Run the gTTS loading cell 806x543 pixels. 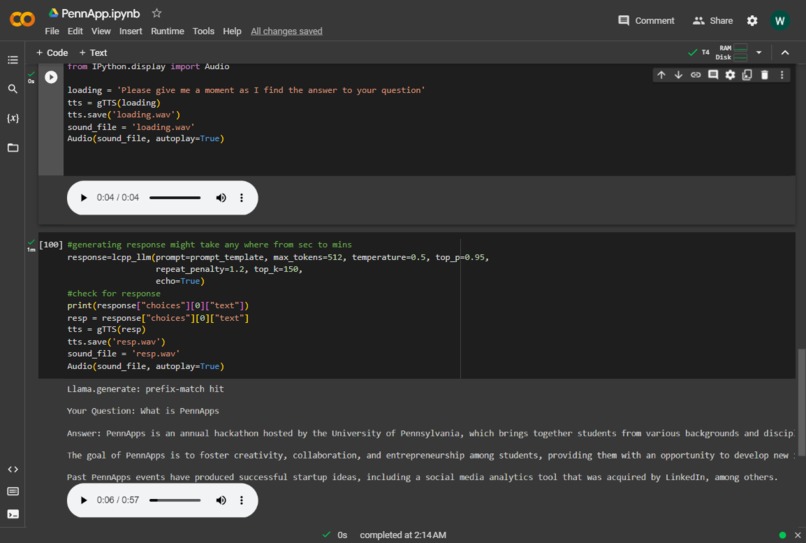[51, 77]
